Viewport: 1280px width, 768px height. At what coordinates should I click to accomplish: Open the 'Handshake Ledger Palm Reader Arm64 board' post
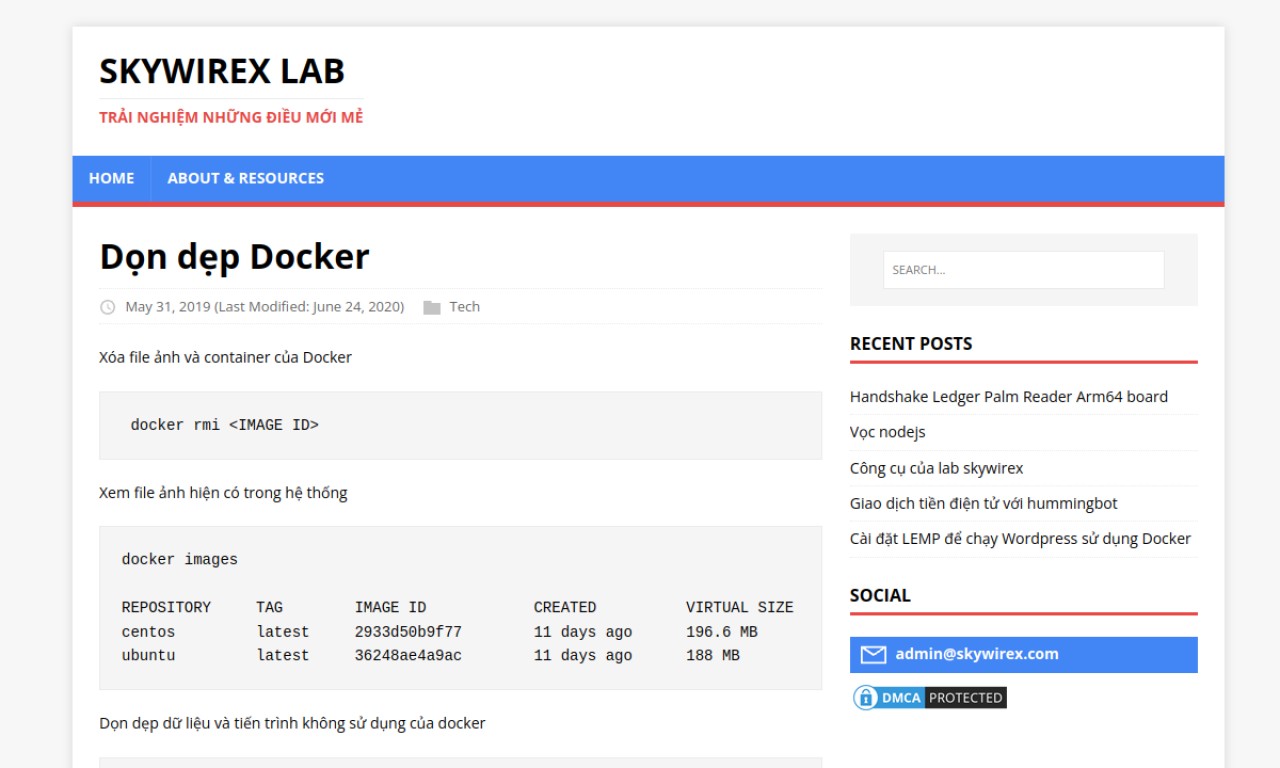pos(1009,397)
